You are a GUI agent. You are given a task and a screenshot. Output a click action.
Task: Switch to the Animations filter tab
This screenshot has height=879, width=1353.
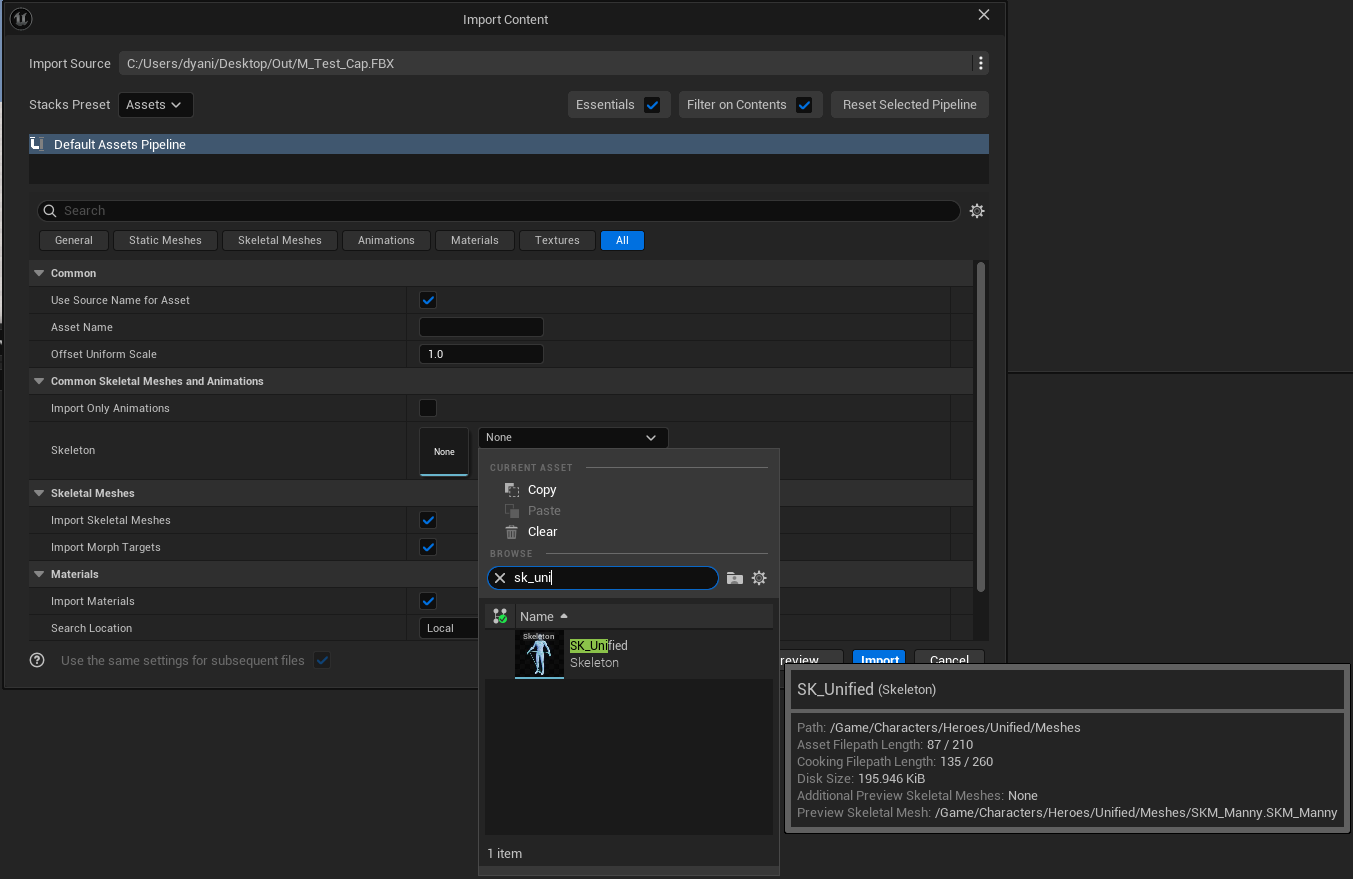coord(386,240)
